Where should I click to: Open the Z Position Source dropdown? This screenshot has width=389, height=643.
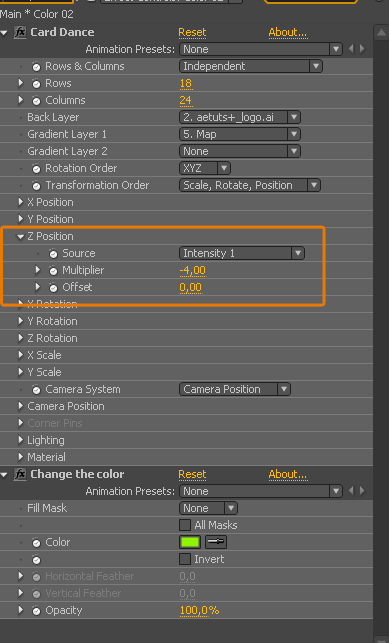(241, 253)
